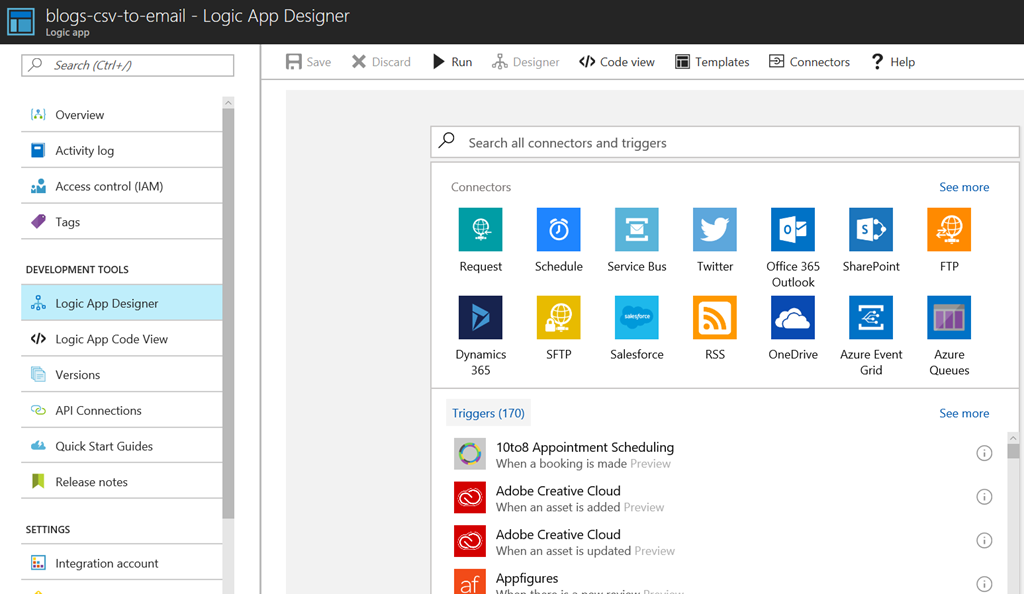
Task: Select the Request connector icon
Action: [x=480, y=230]
